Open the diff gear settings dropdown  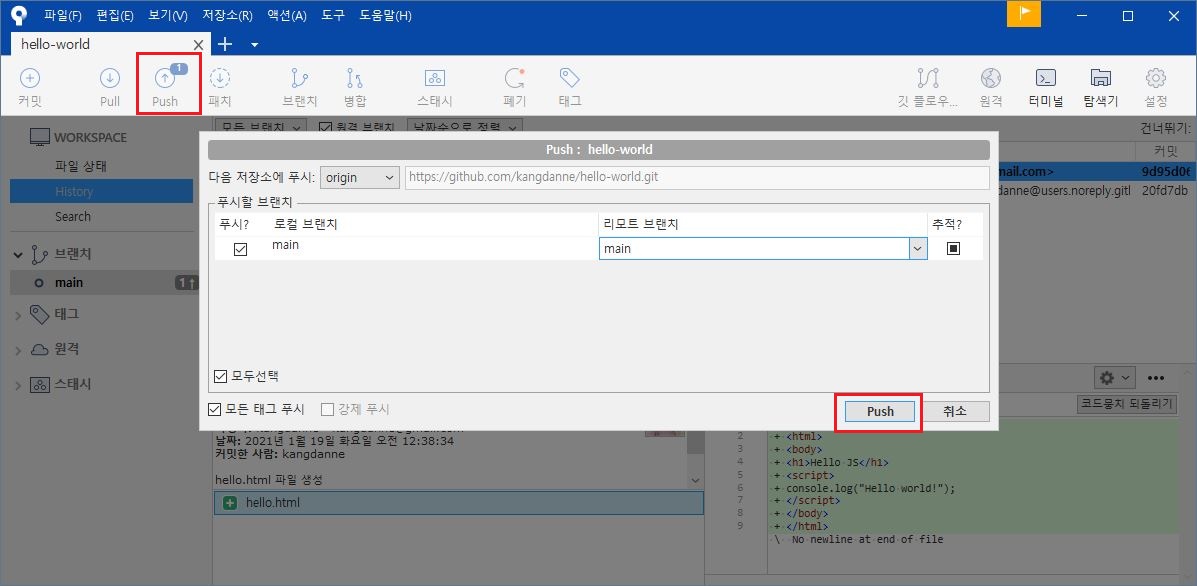[x=1115, y=378]
